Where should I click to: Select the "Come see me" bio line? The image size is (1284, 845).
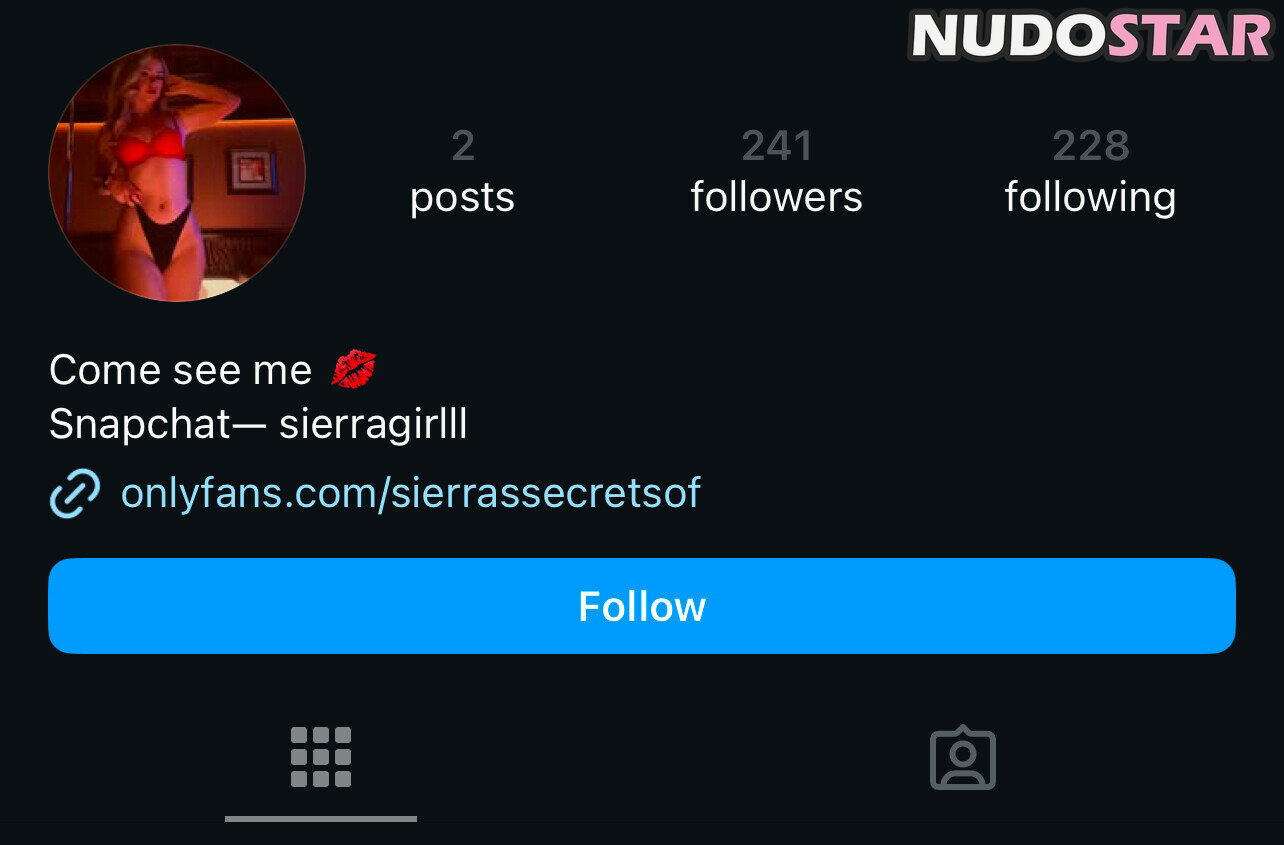point(181,370)
